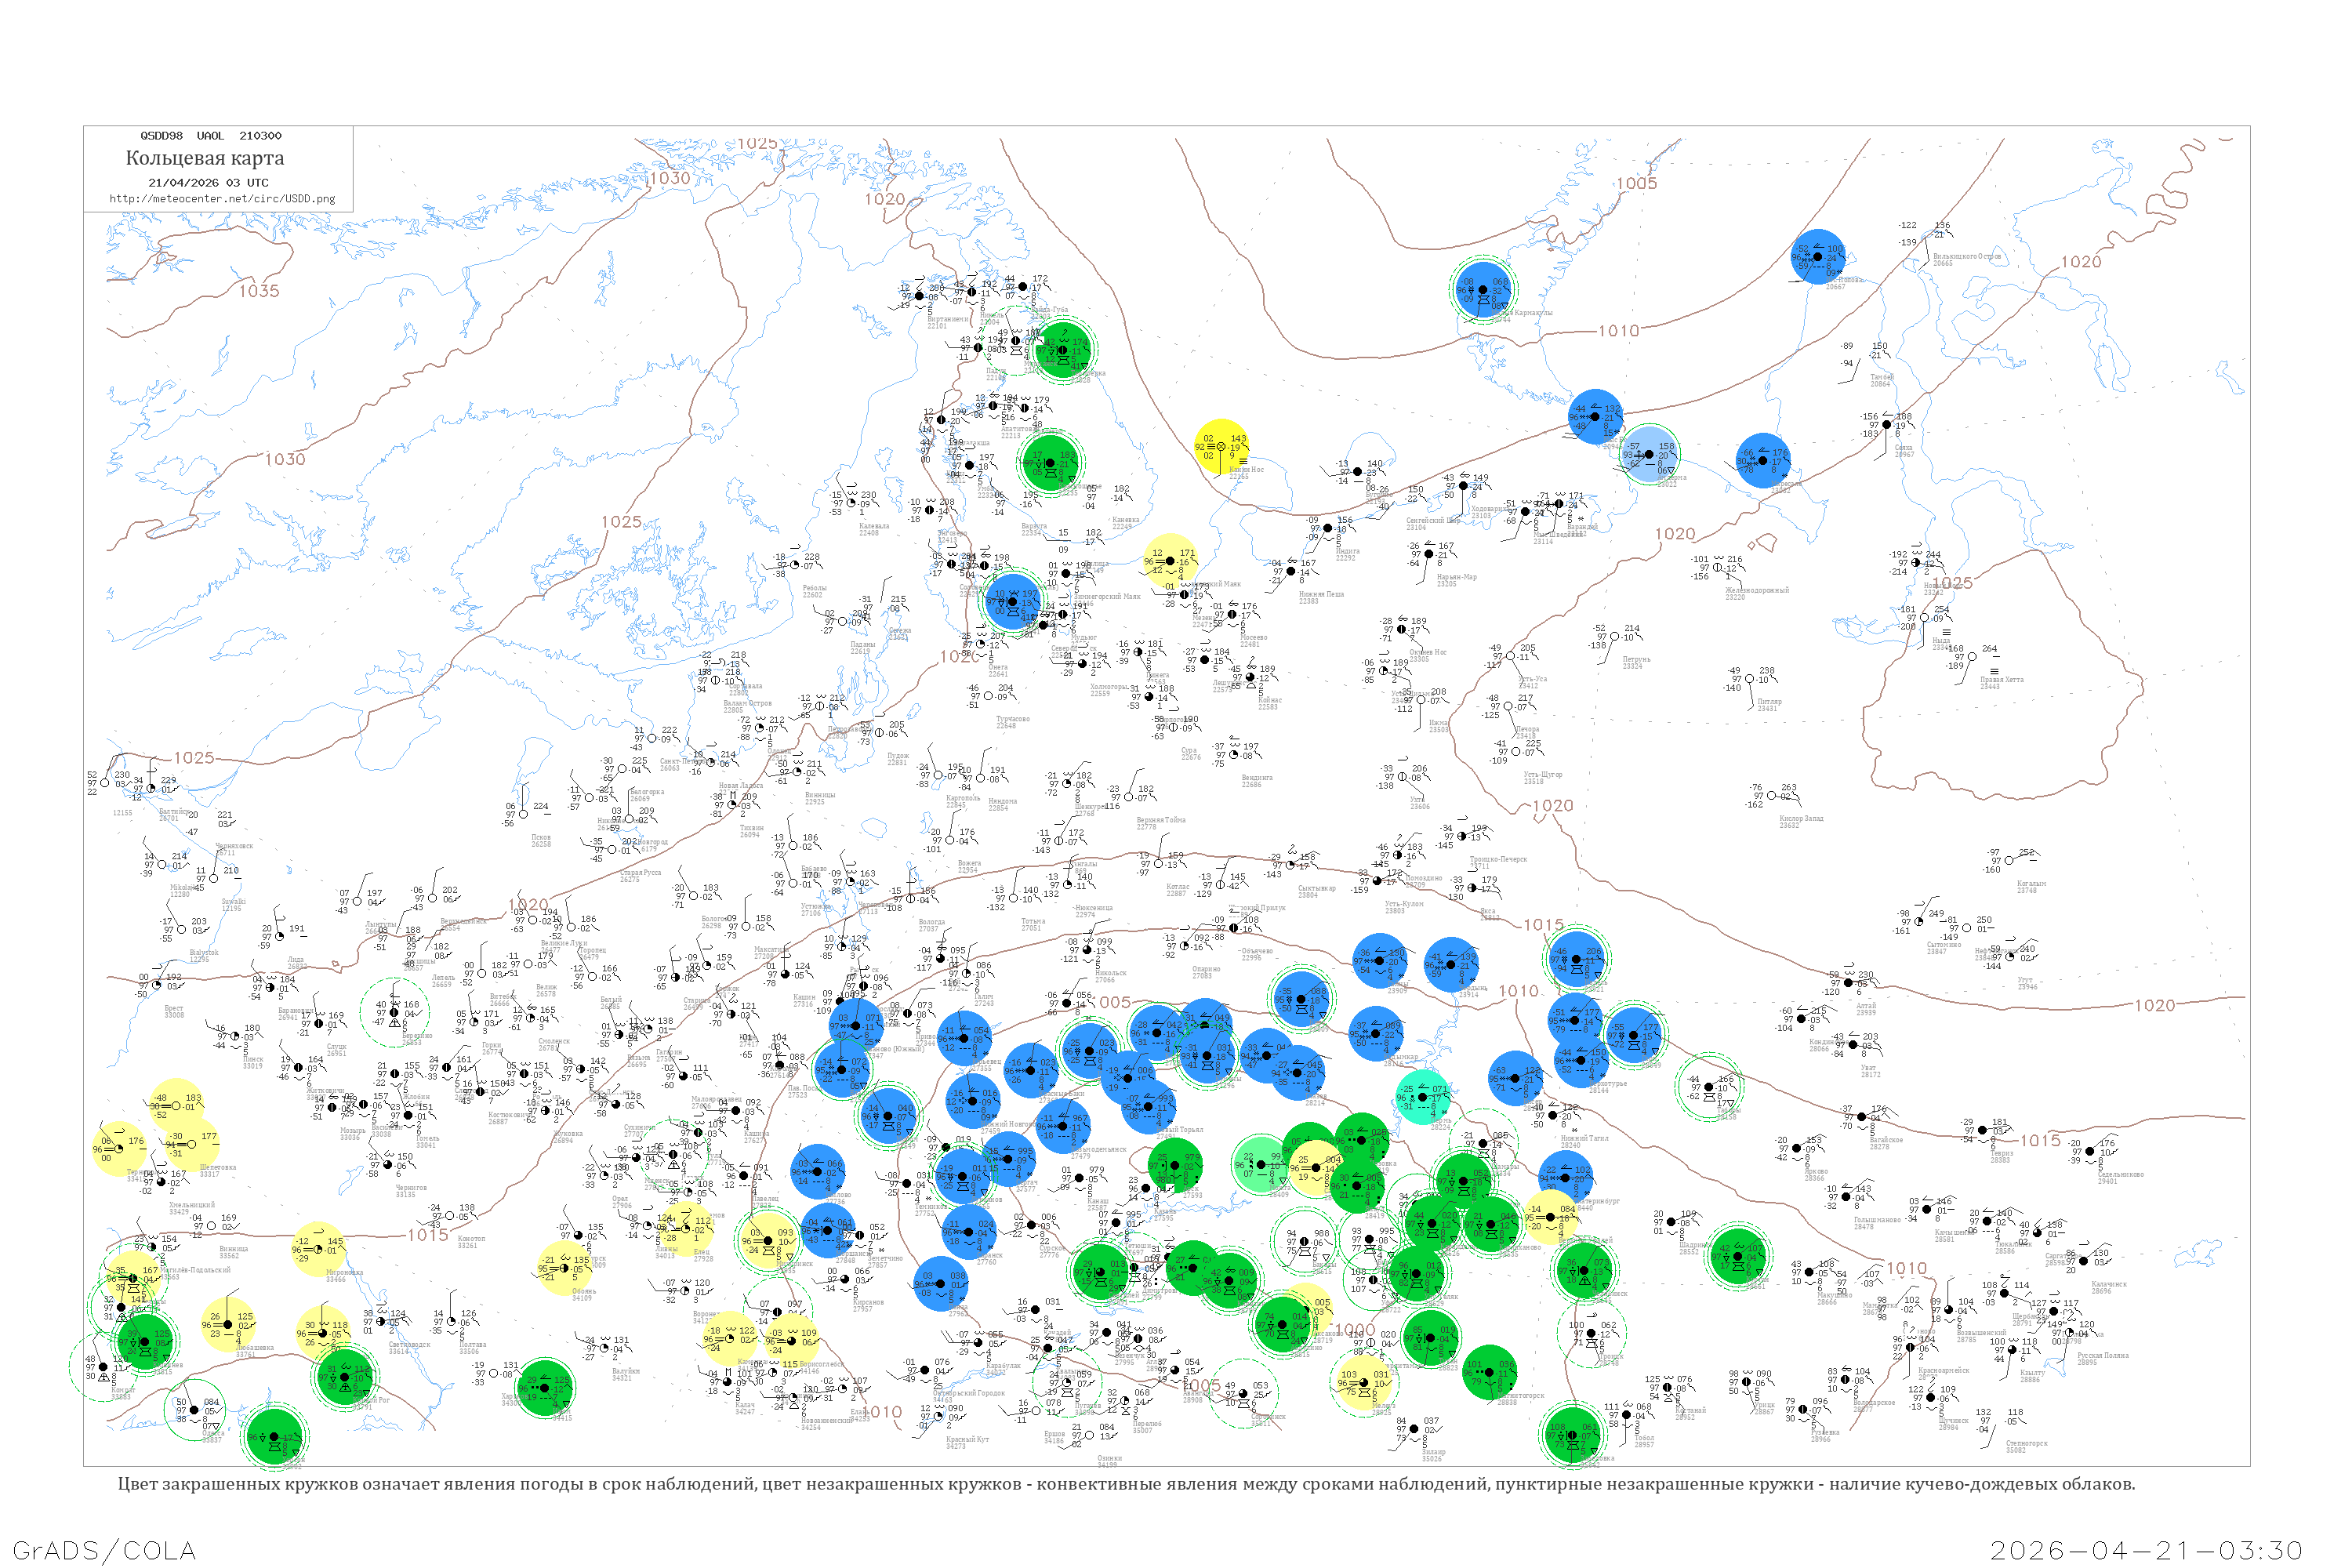Click the map title "Кольцевая карта"
The image size is (2352, 1568).
coord(205,158)
